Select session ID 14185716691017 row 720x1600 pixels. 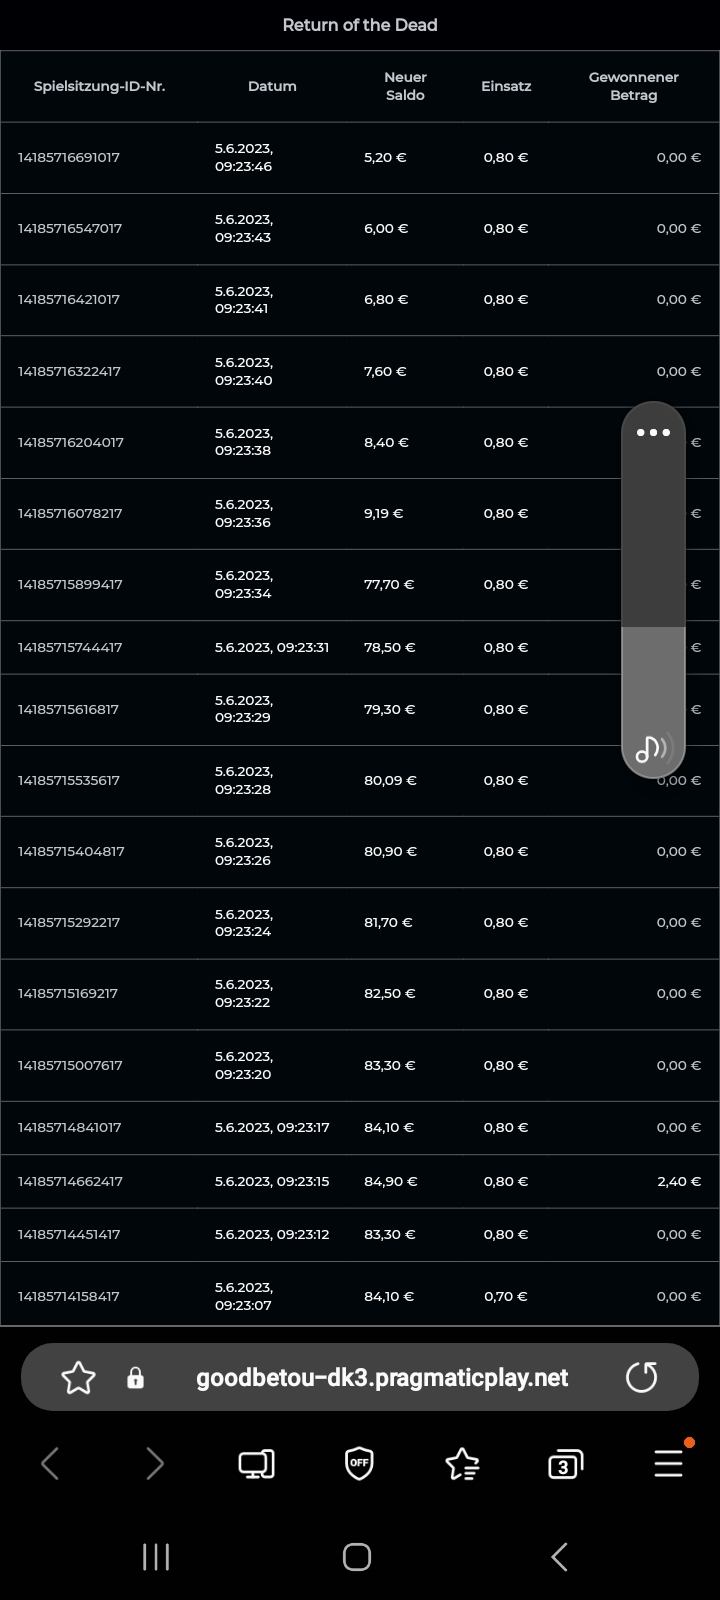pos(69,157)
